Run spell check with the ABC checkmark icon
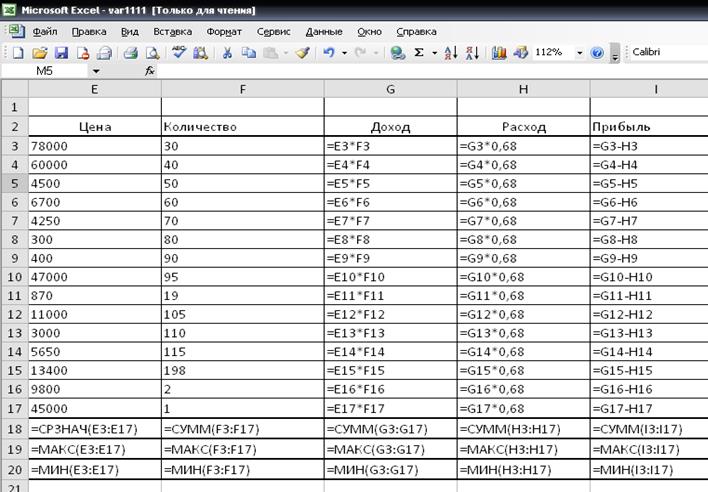708x492 pixels. pyautogui.click(x=179, y=53)
